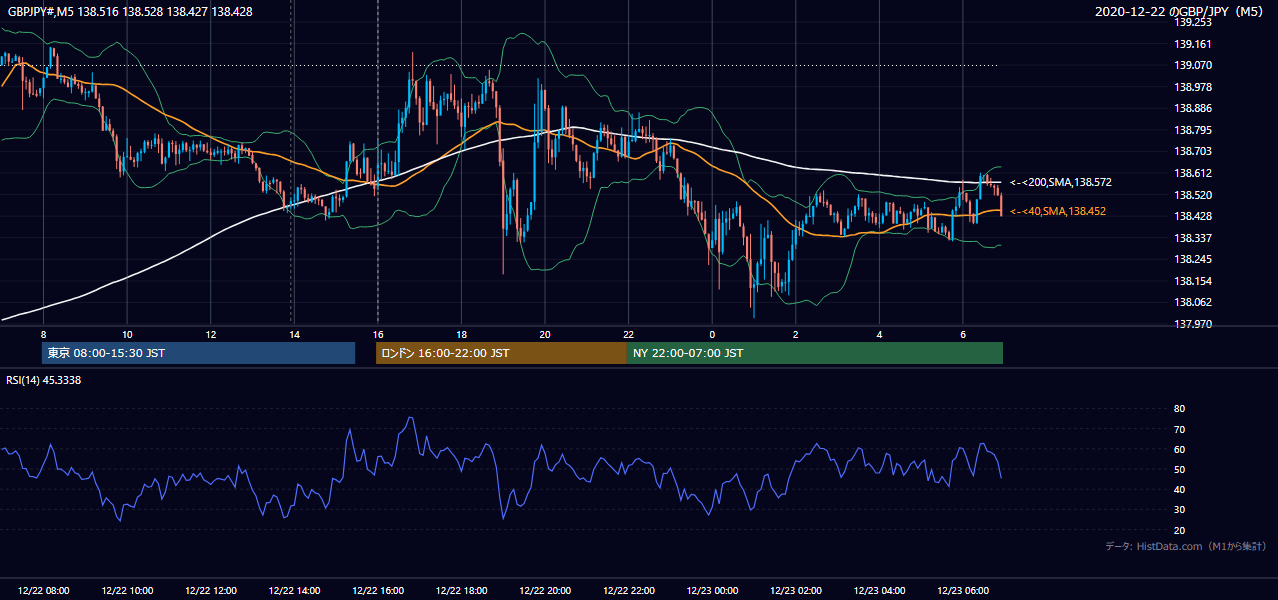The width and height of the screenshot is (1278, 600).
Task: Click the 12/22 20:00 bottom time label
Action: point(545,591)
